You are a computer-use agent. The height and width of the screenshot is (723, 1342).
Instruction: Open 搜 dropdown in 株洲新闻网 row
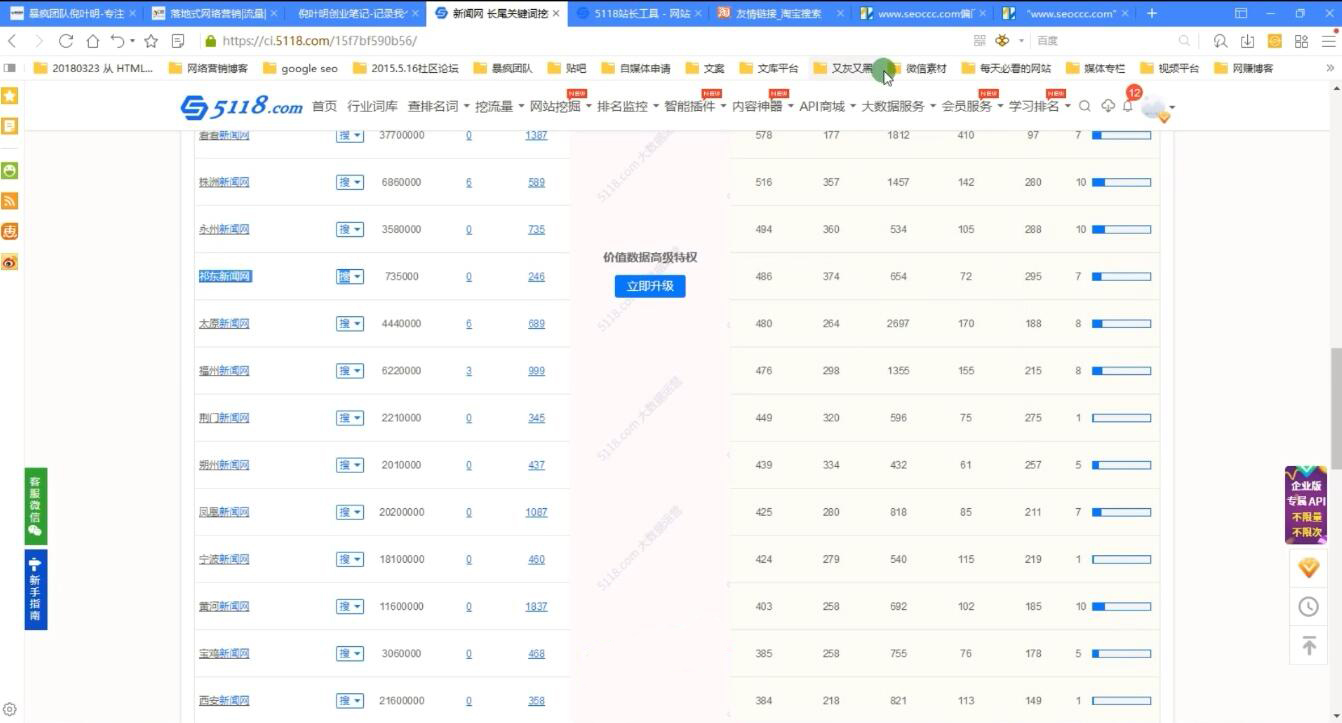pos(350,182)
